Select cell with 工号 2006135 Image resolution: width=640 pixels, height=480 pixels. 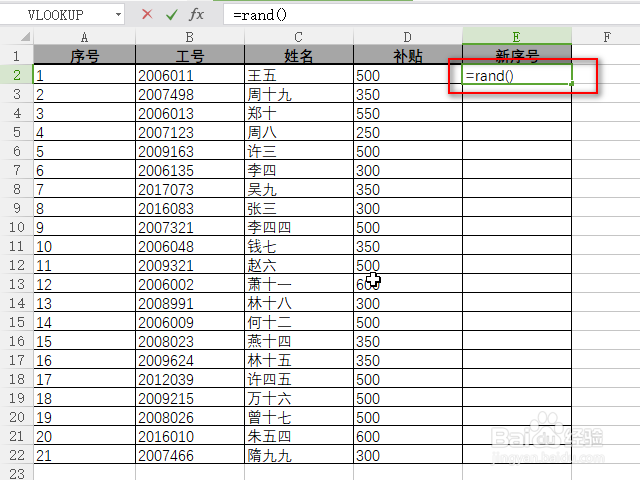click(190, 170)
